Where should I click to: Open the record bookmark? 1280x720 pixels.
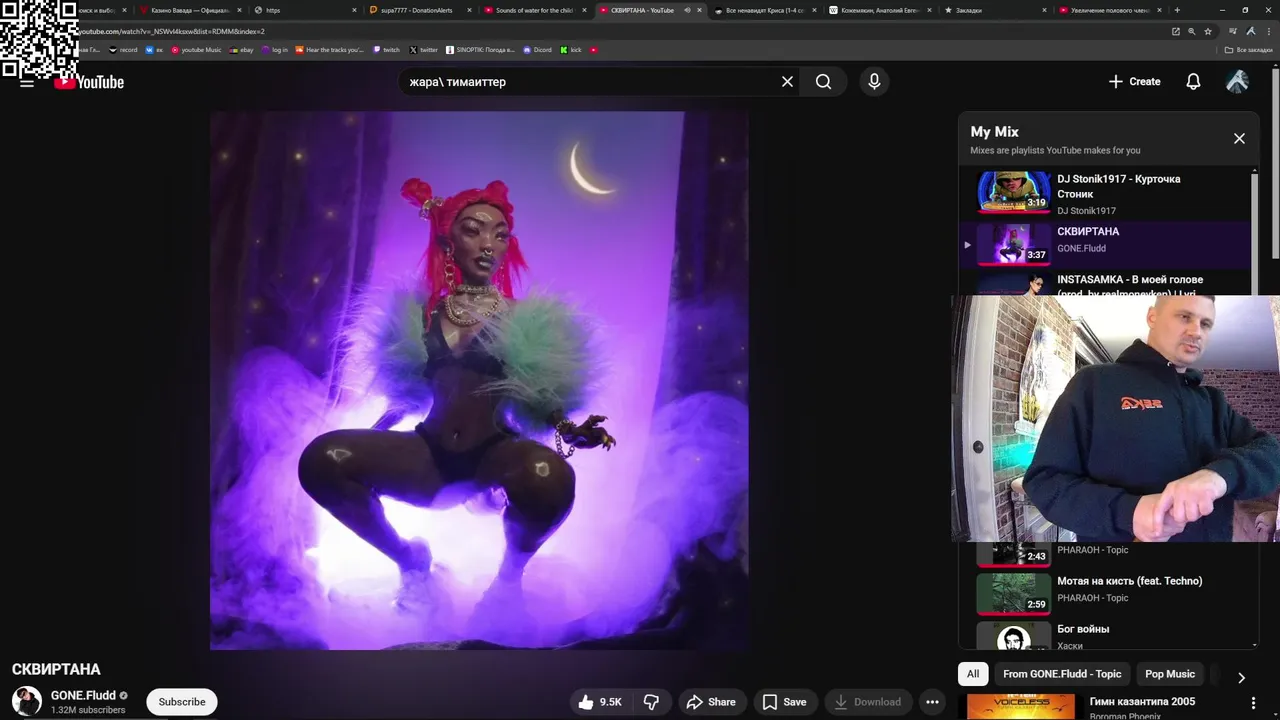pyautogui.click(x=123, y=49)
